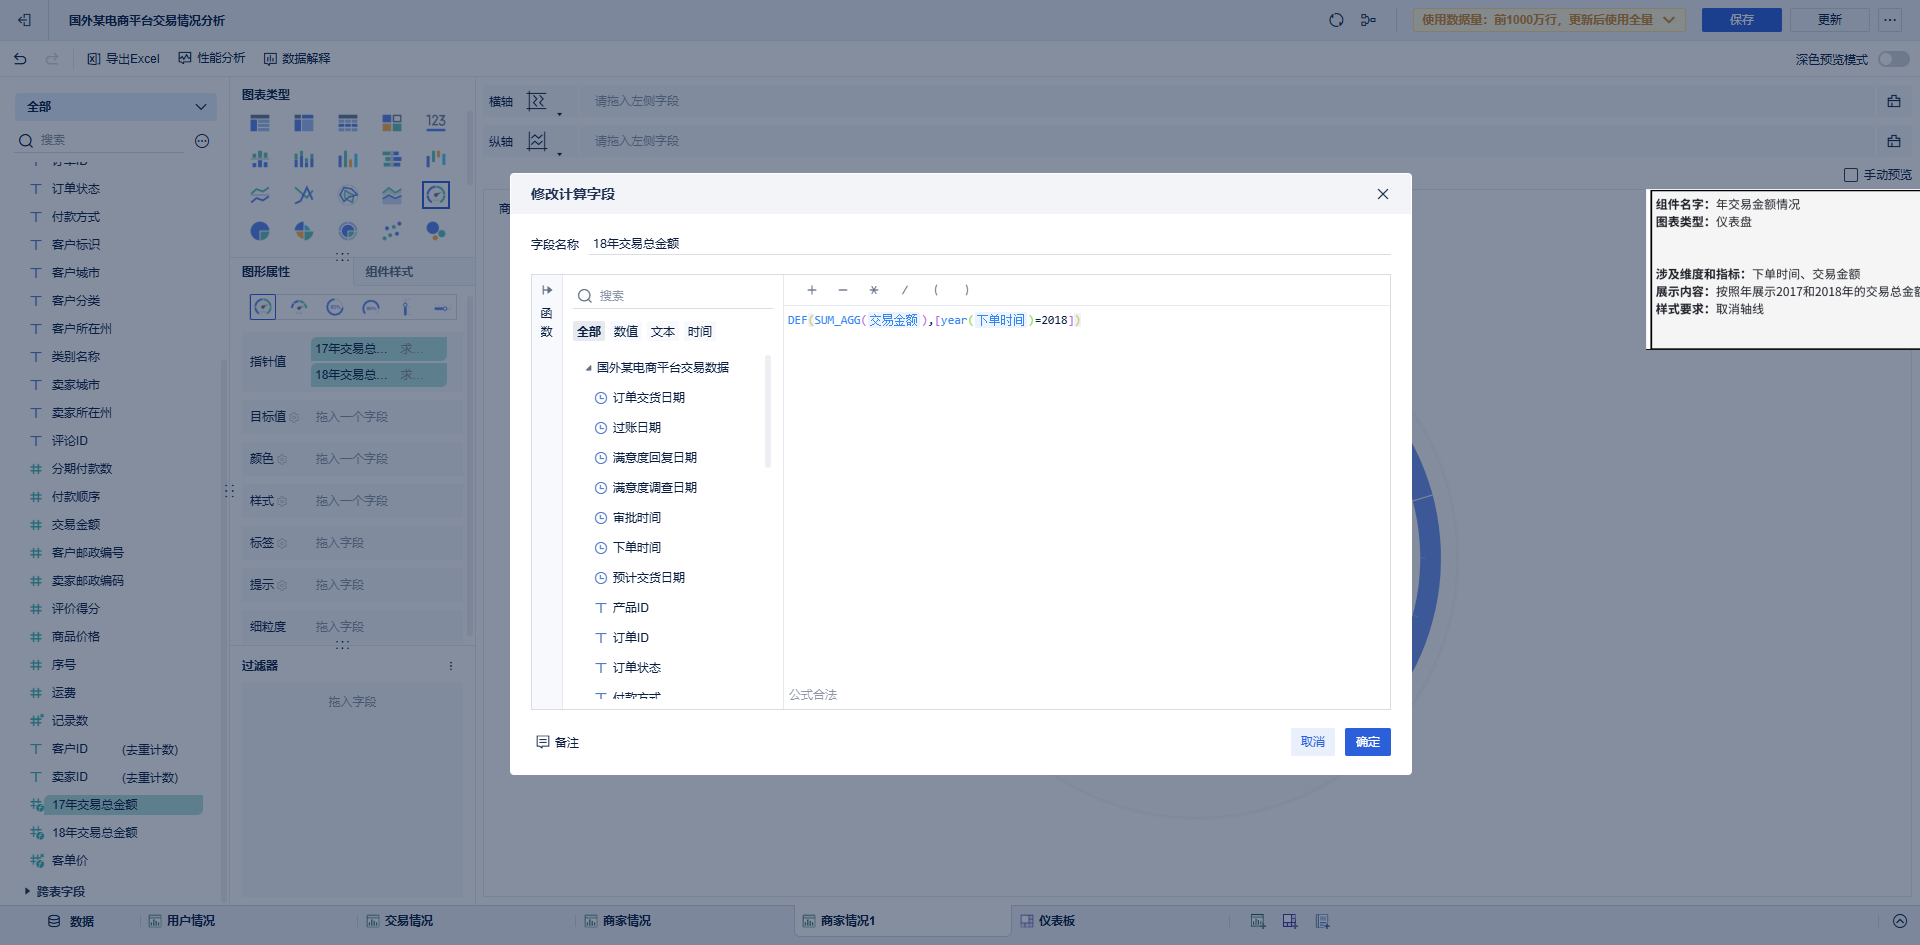Insert the divide operator
The width and height of the screenshot is (1920, 945).
click(905, 290)
